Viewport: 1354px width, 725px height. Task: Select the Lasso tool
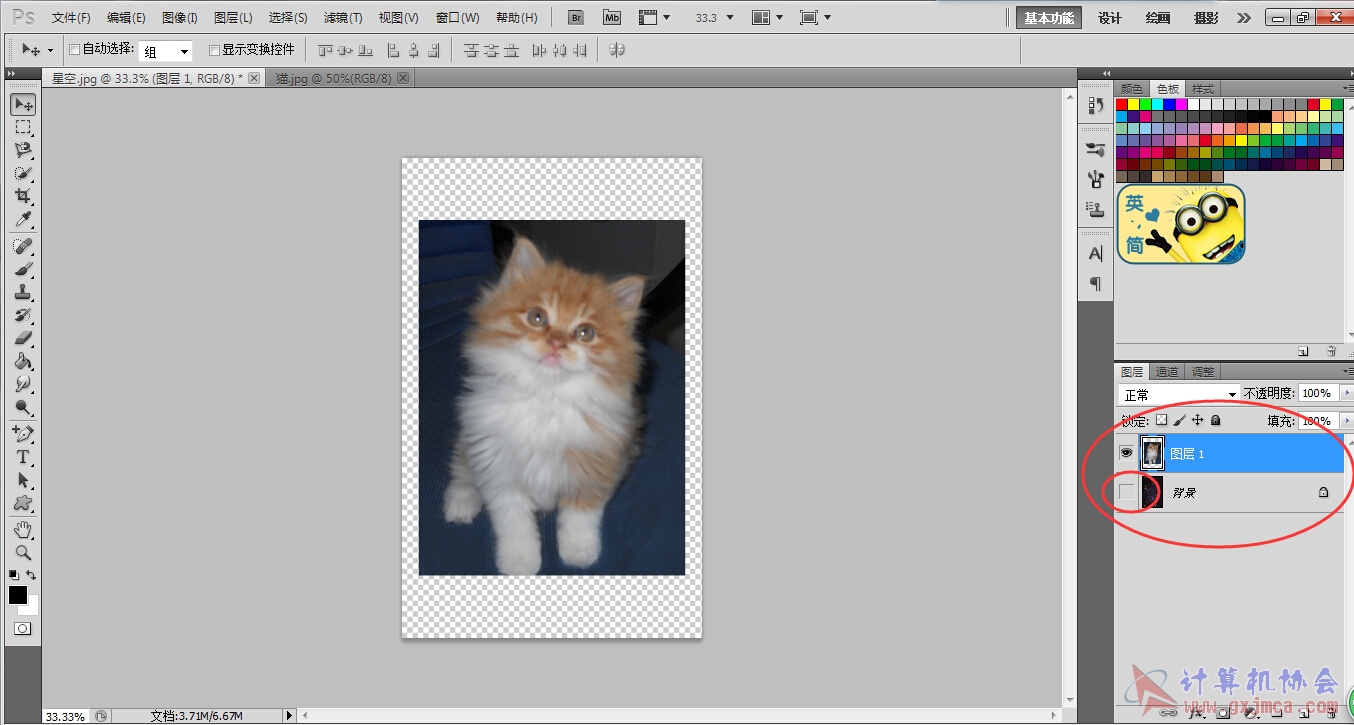pyautogui.click(x=23, y=150)
